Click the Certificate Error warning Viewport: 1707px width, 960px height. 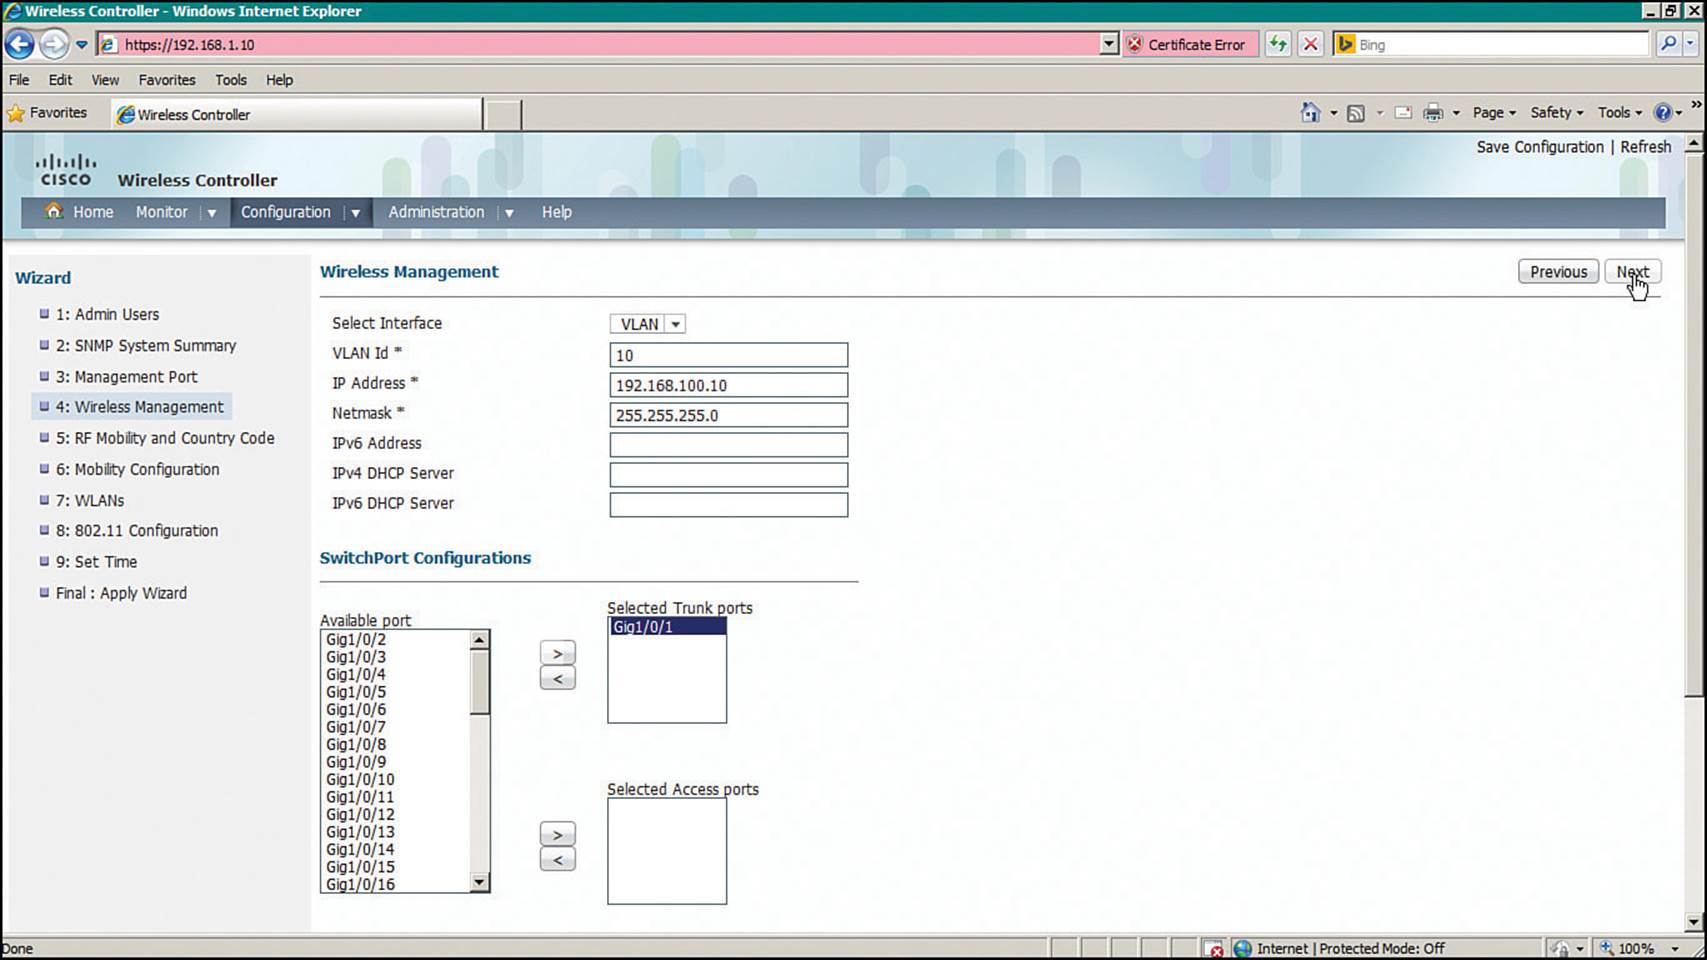[1188, 45]
